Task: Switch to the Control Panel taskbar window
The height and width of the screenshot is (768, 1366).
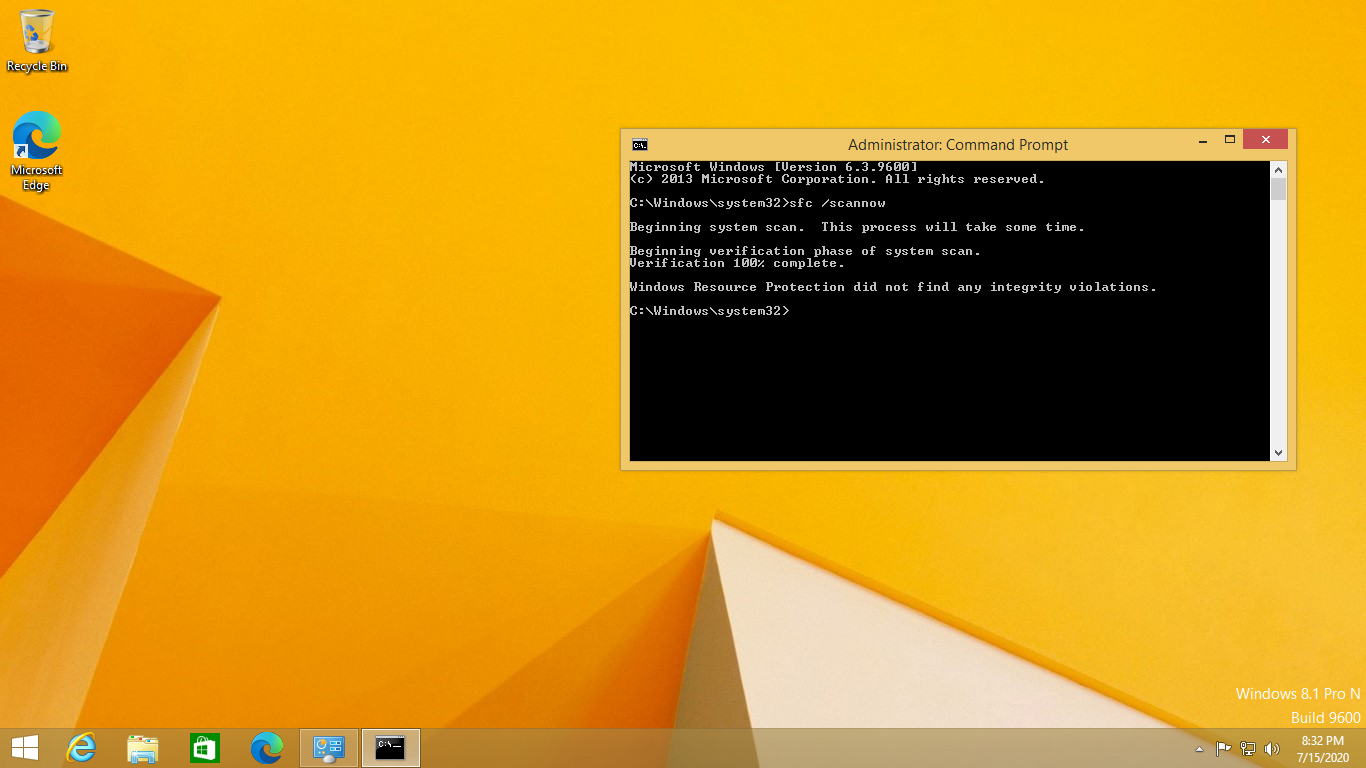Action: pyautogui.click(x=329, y=747)
